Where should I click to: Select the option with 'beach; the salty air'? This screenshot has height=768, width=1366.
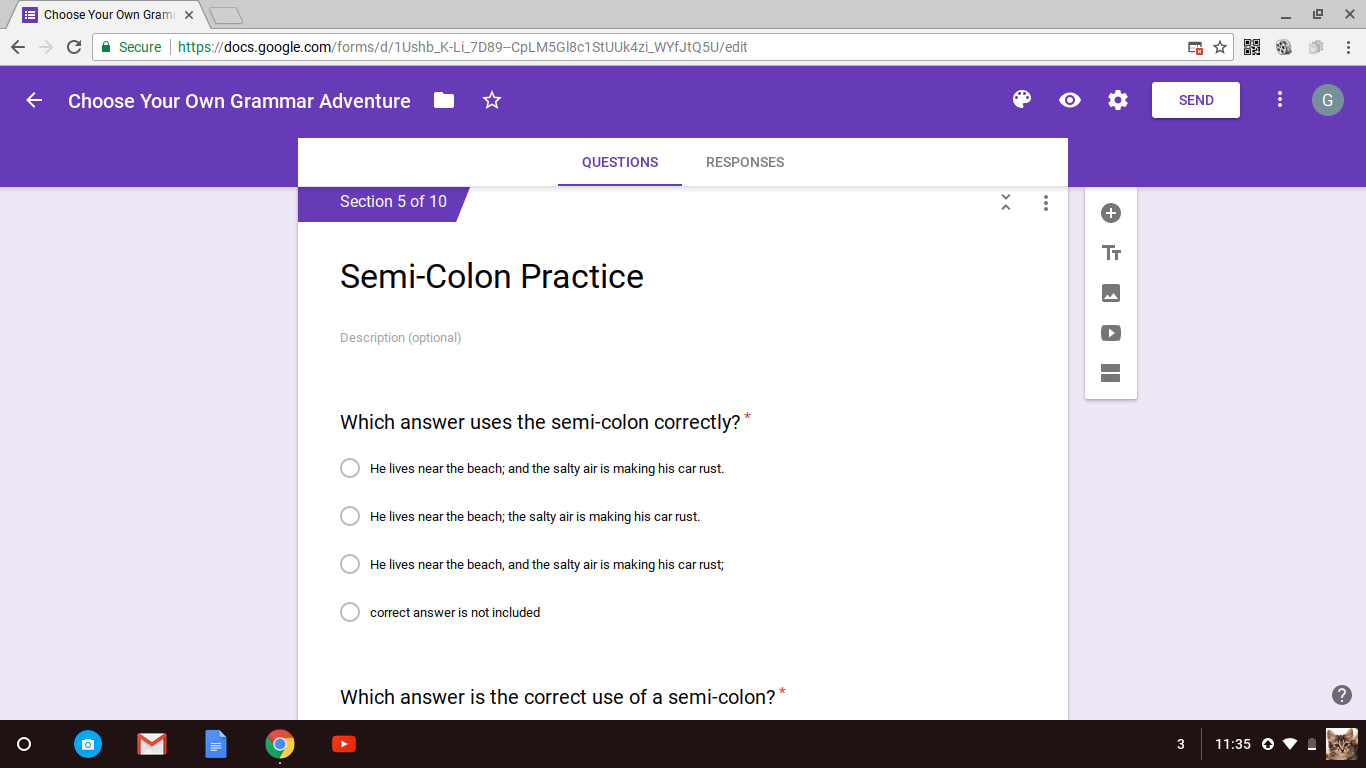point(520,516)
